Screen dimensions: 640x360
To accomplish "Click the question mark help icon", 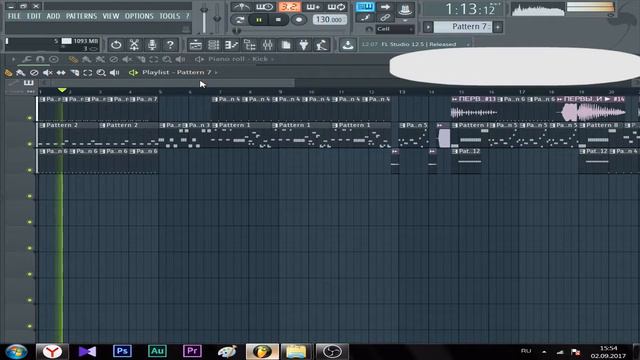I will [170, 45].
